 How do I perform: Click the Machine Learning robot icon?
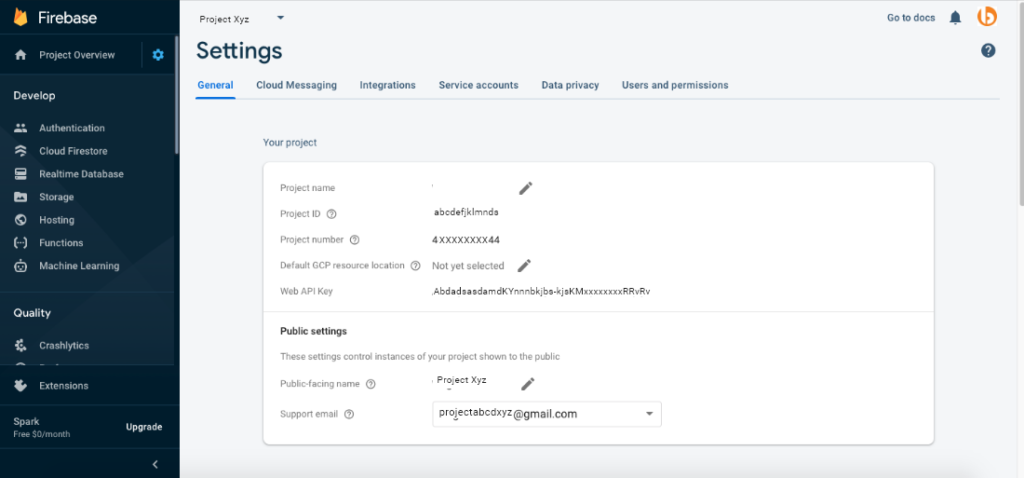pos(20,266)
